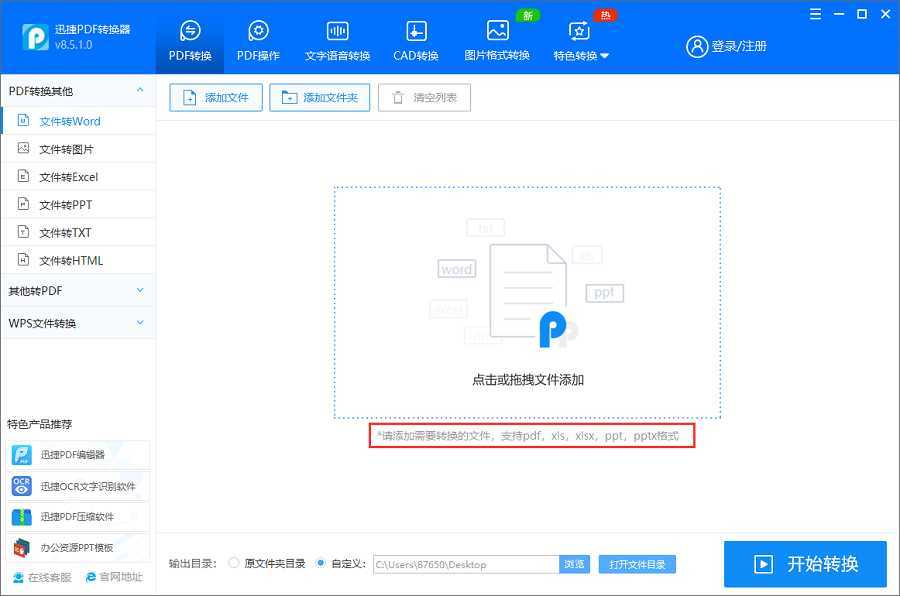Click the 添加文件夹 button
This screenshot has width=900, height=596.
[x=320, y=98]
